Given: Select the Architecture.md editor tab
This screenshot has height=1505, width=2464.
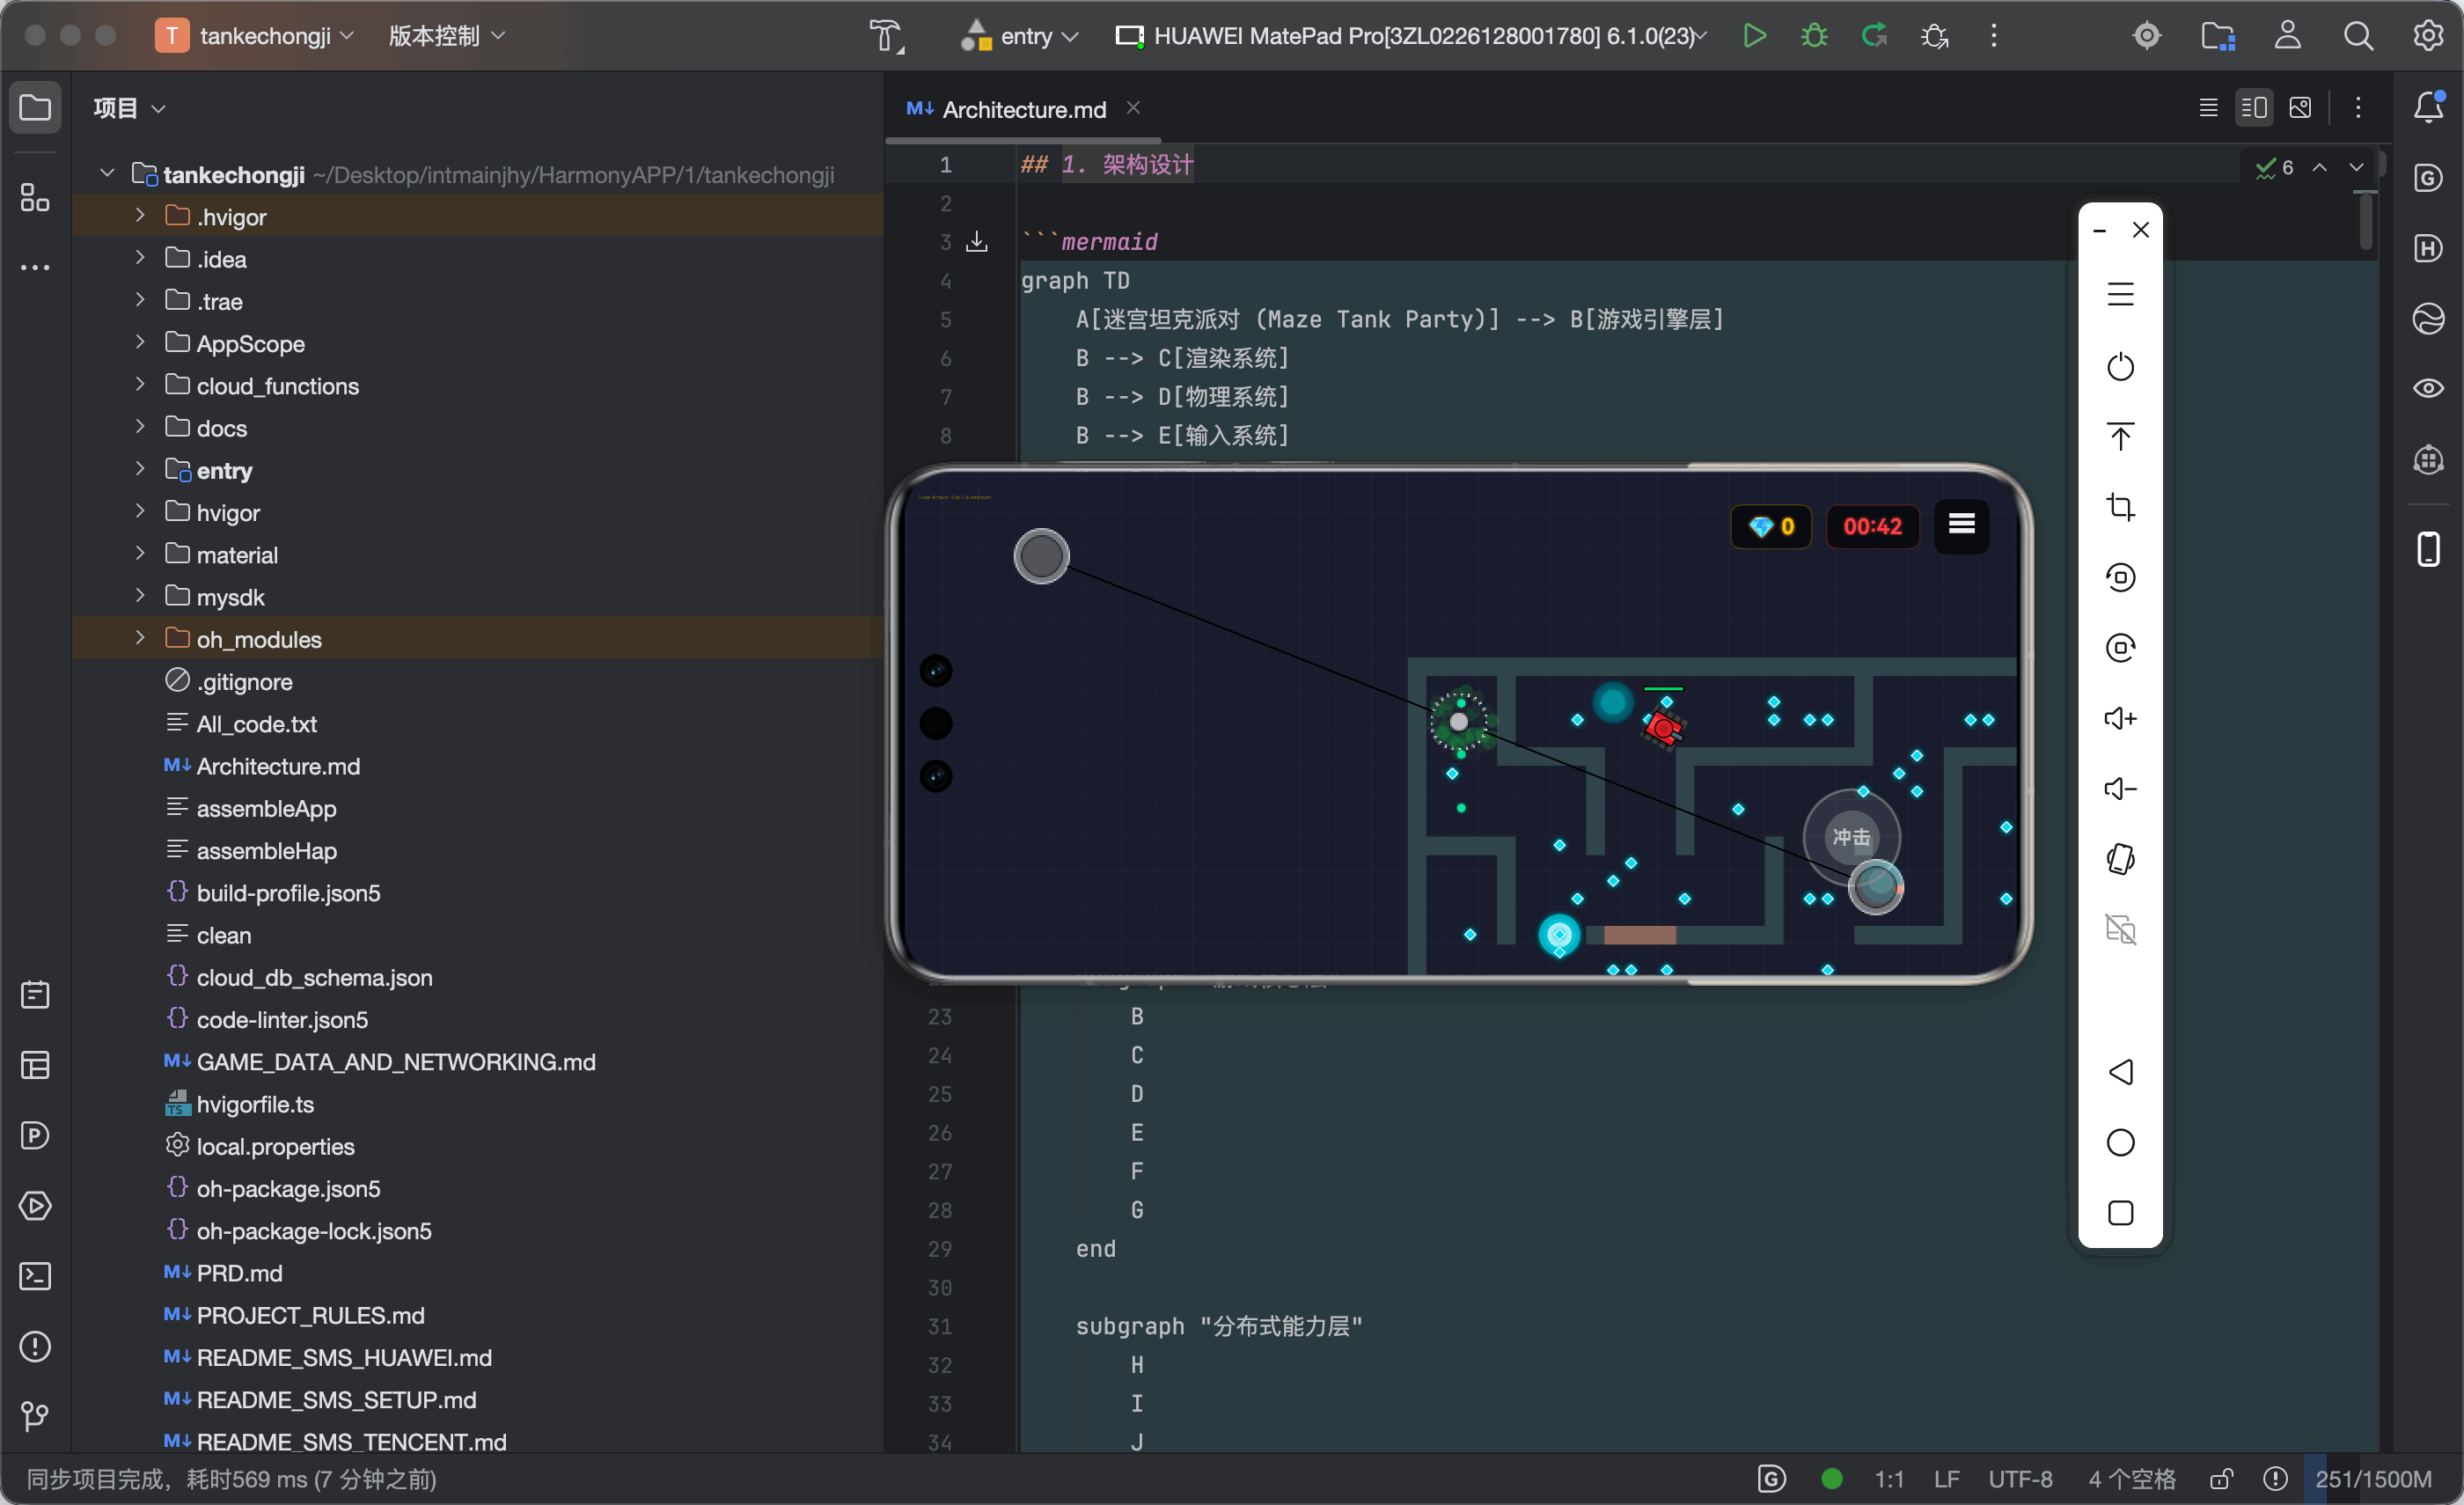Looking at the screenshot, I should tap(1022, 109).
